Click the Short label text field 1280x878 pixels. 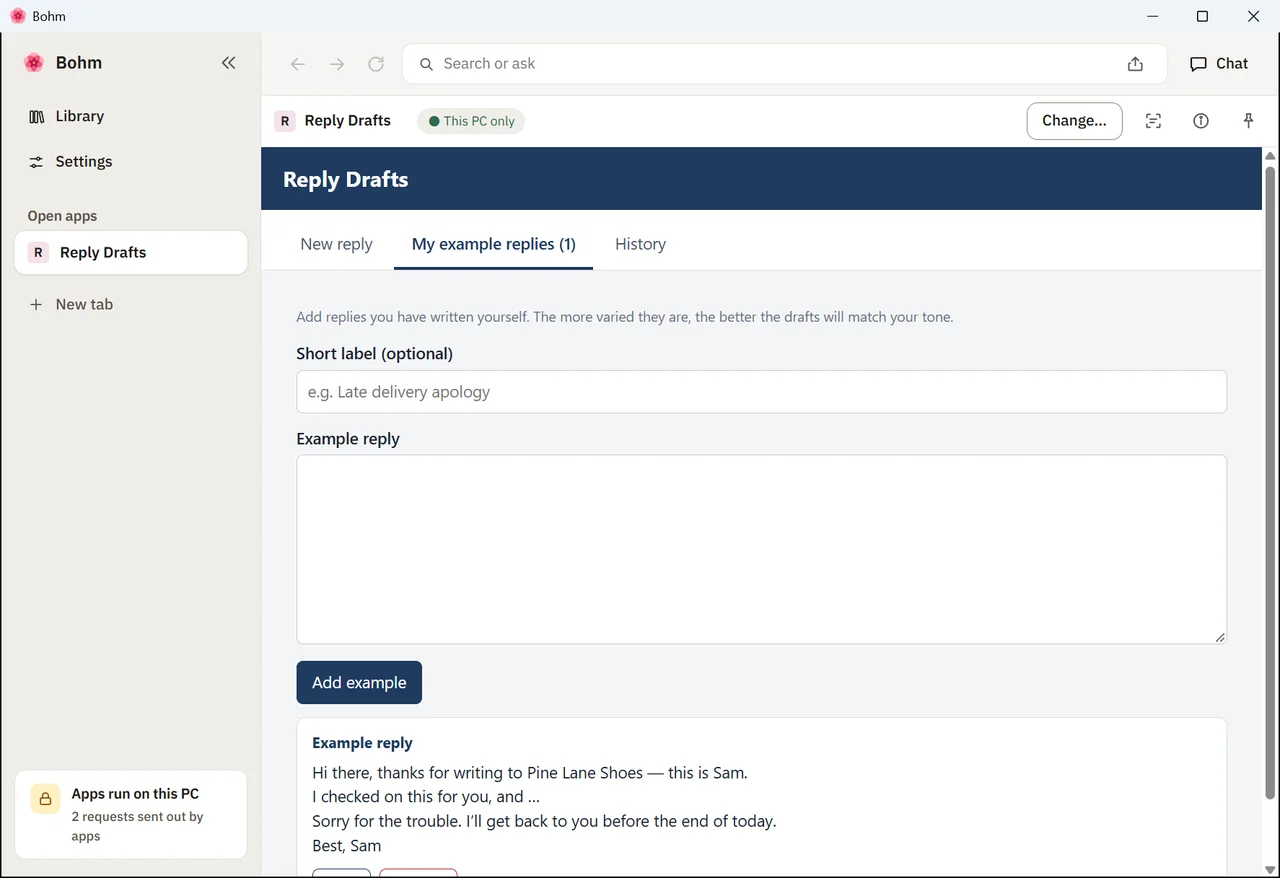pyautogui.click(x=762, y=392)
